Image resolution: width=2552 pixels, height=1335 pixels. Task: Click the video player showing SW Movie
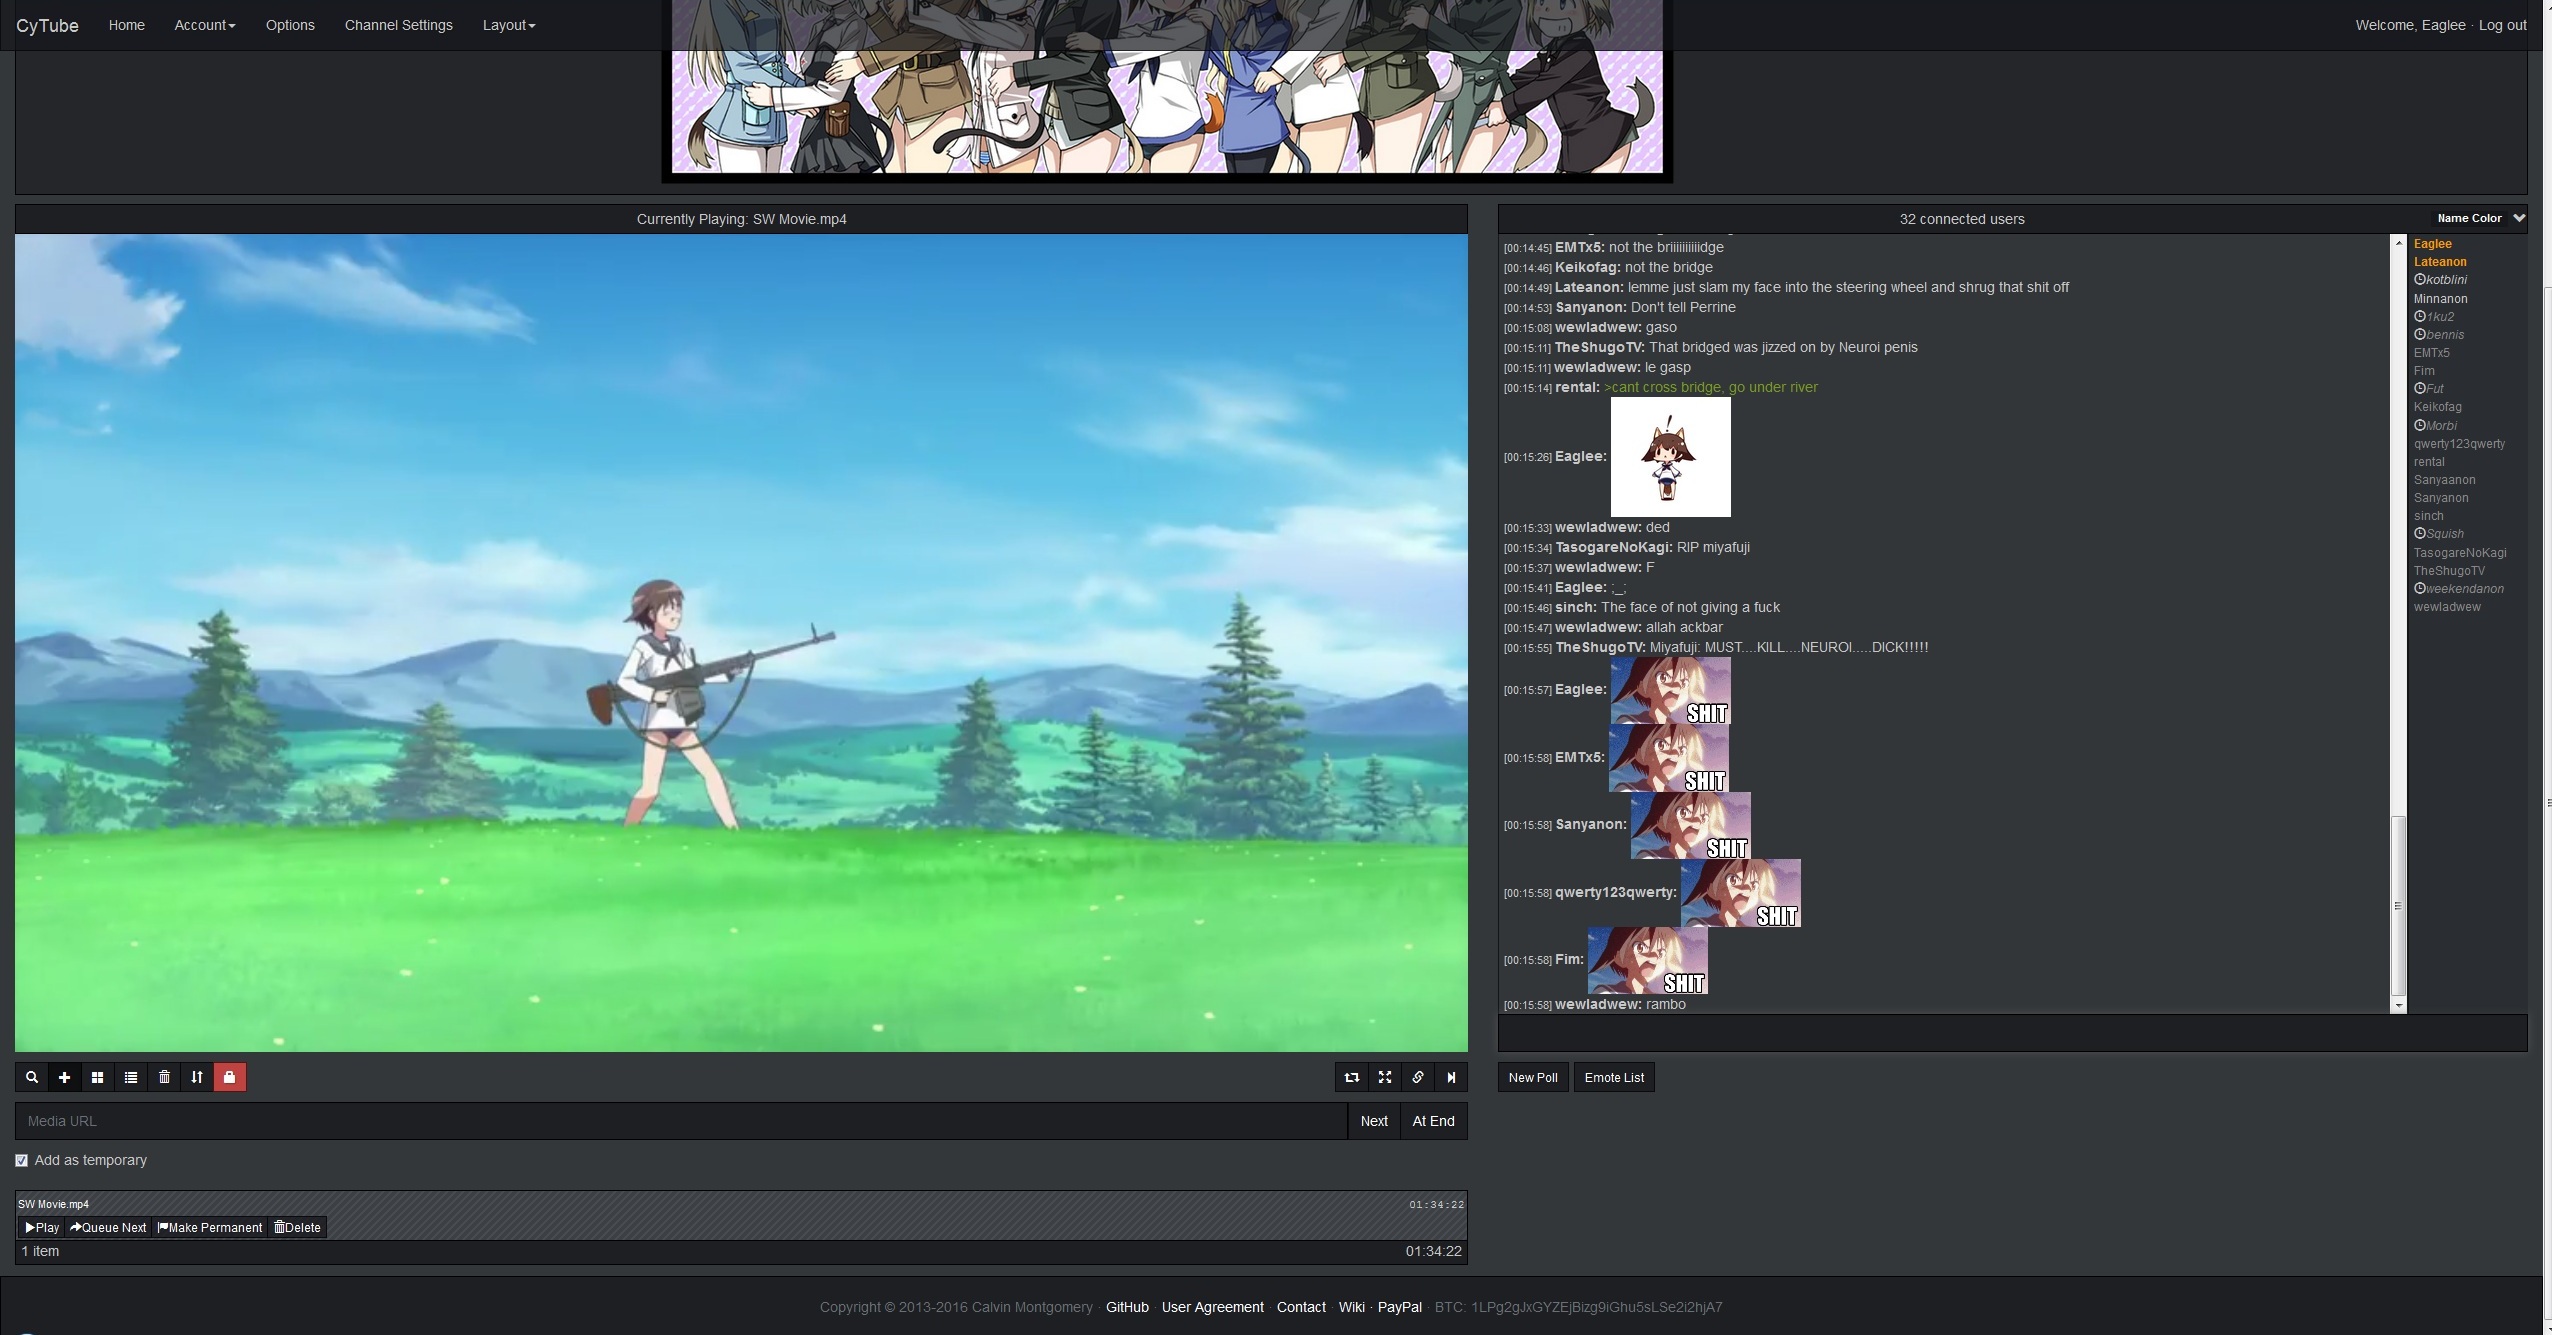pos(741,643)
